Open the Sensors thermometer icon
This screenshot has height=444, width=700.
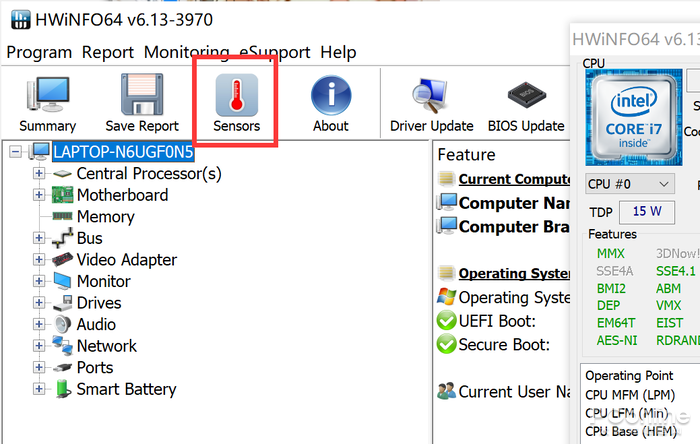point(236,105)
